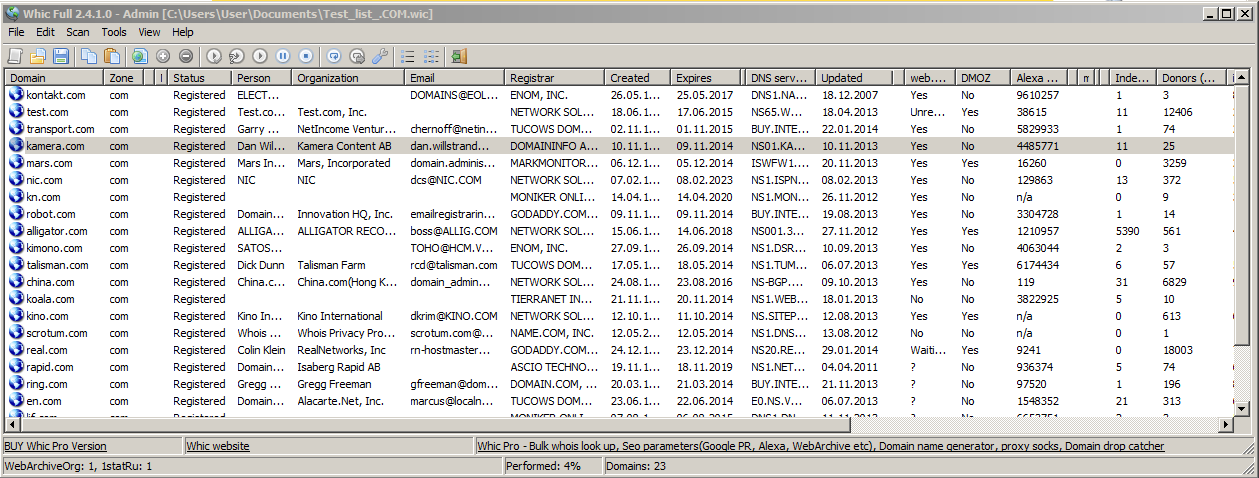Sort by the Registrar column header
The image size is (1259, 478).
tap(555, 77)
